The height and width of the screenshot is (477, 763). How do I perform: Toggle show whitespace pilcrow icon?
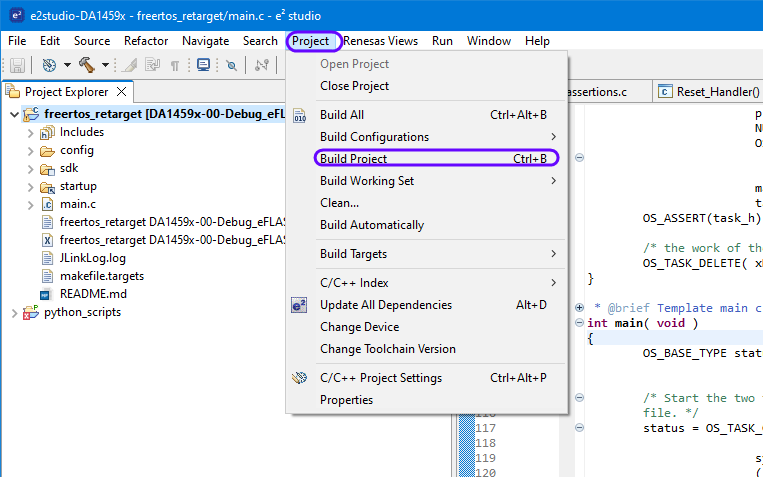tap(175, 65)
